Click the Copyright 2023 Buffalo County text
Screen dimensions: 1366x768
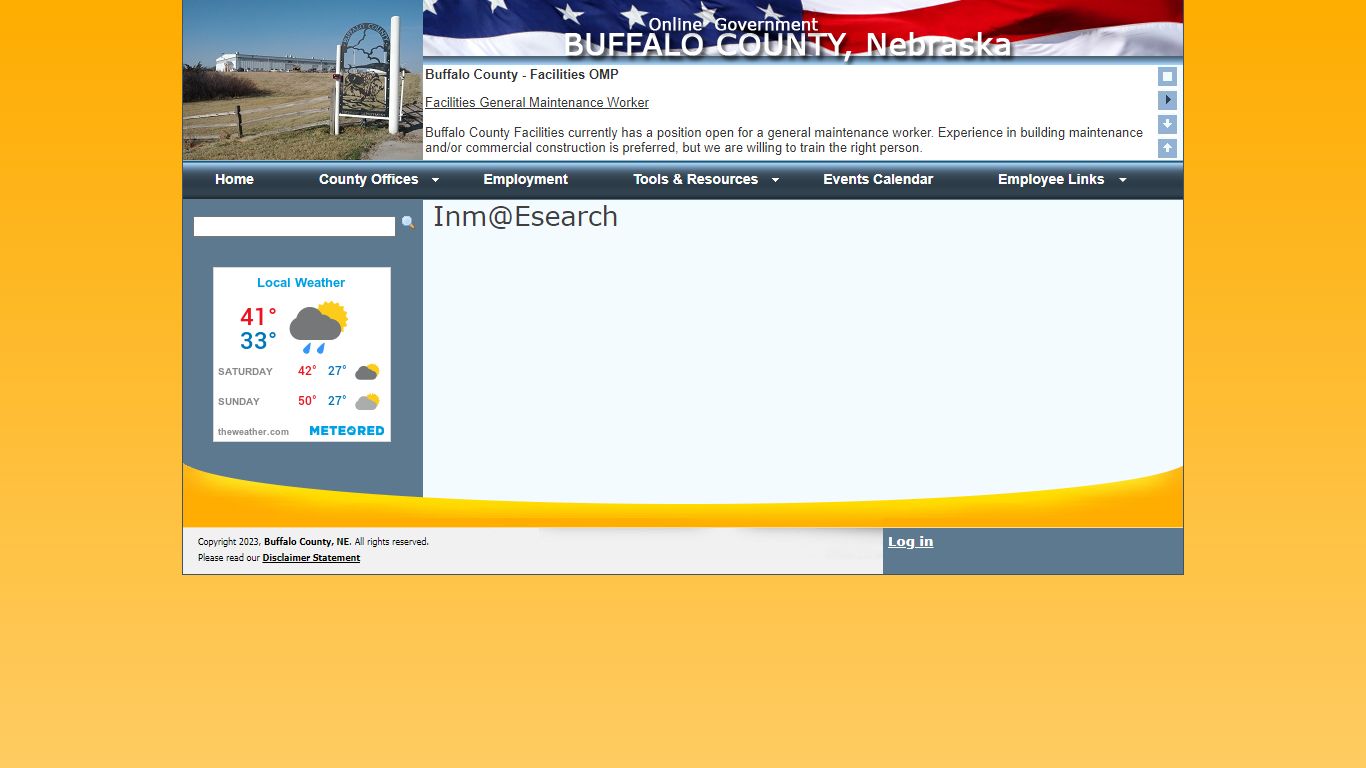tap(313, 542)
